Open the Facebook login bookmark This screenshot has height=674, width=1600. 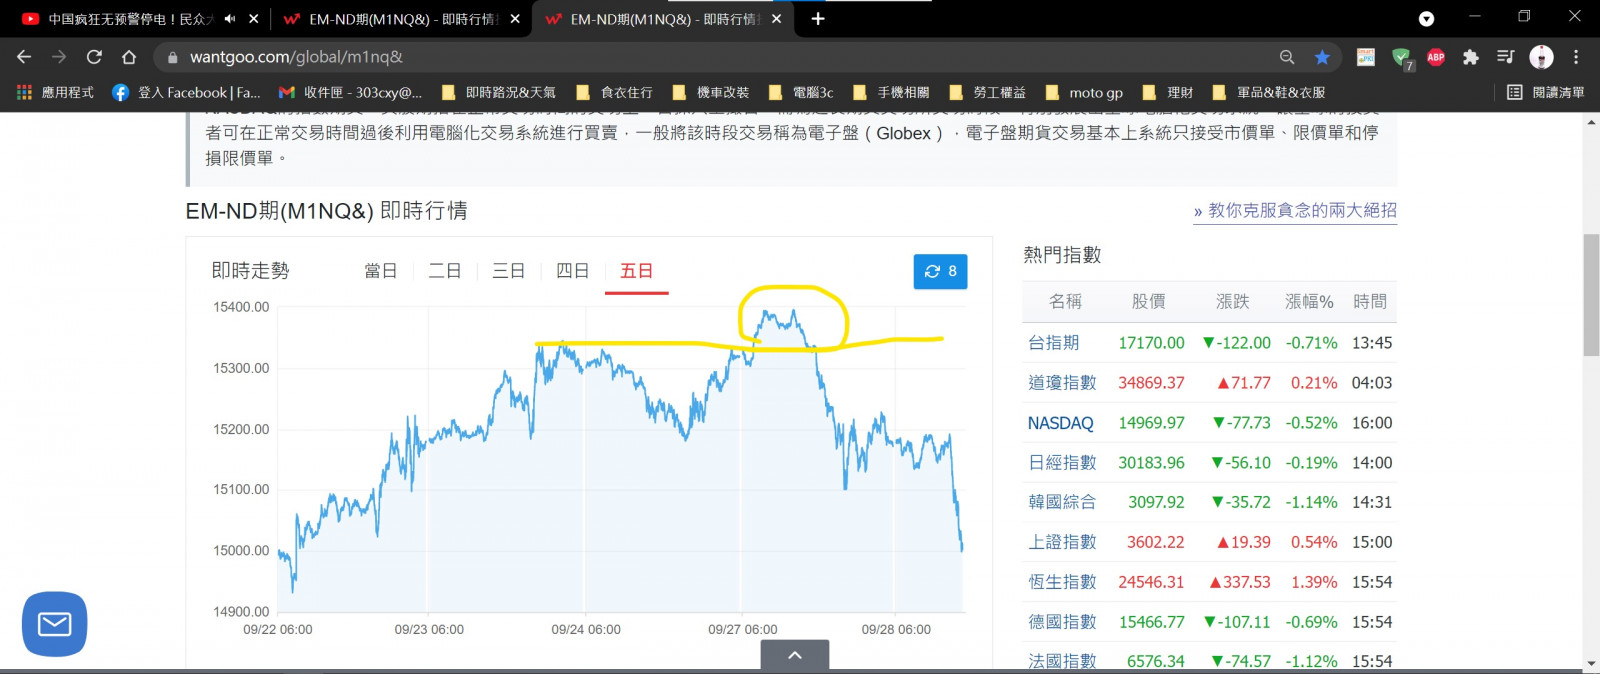(x=186, y=92)
